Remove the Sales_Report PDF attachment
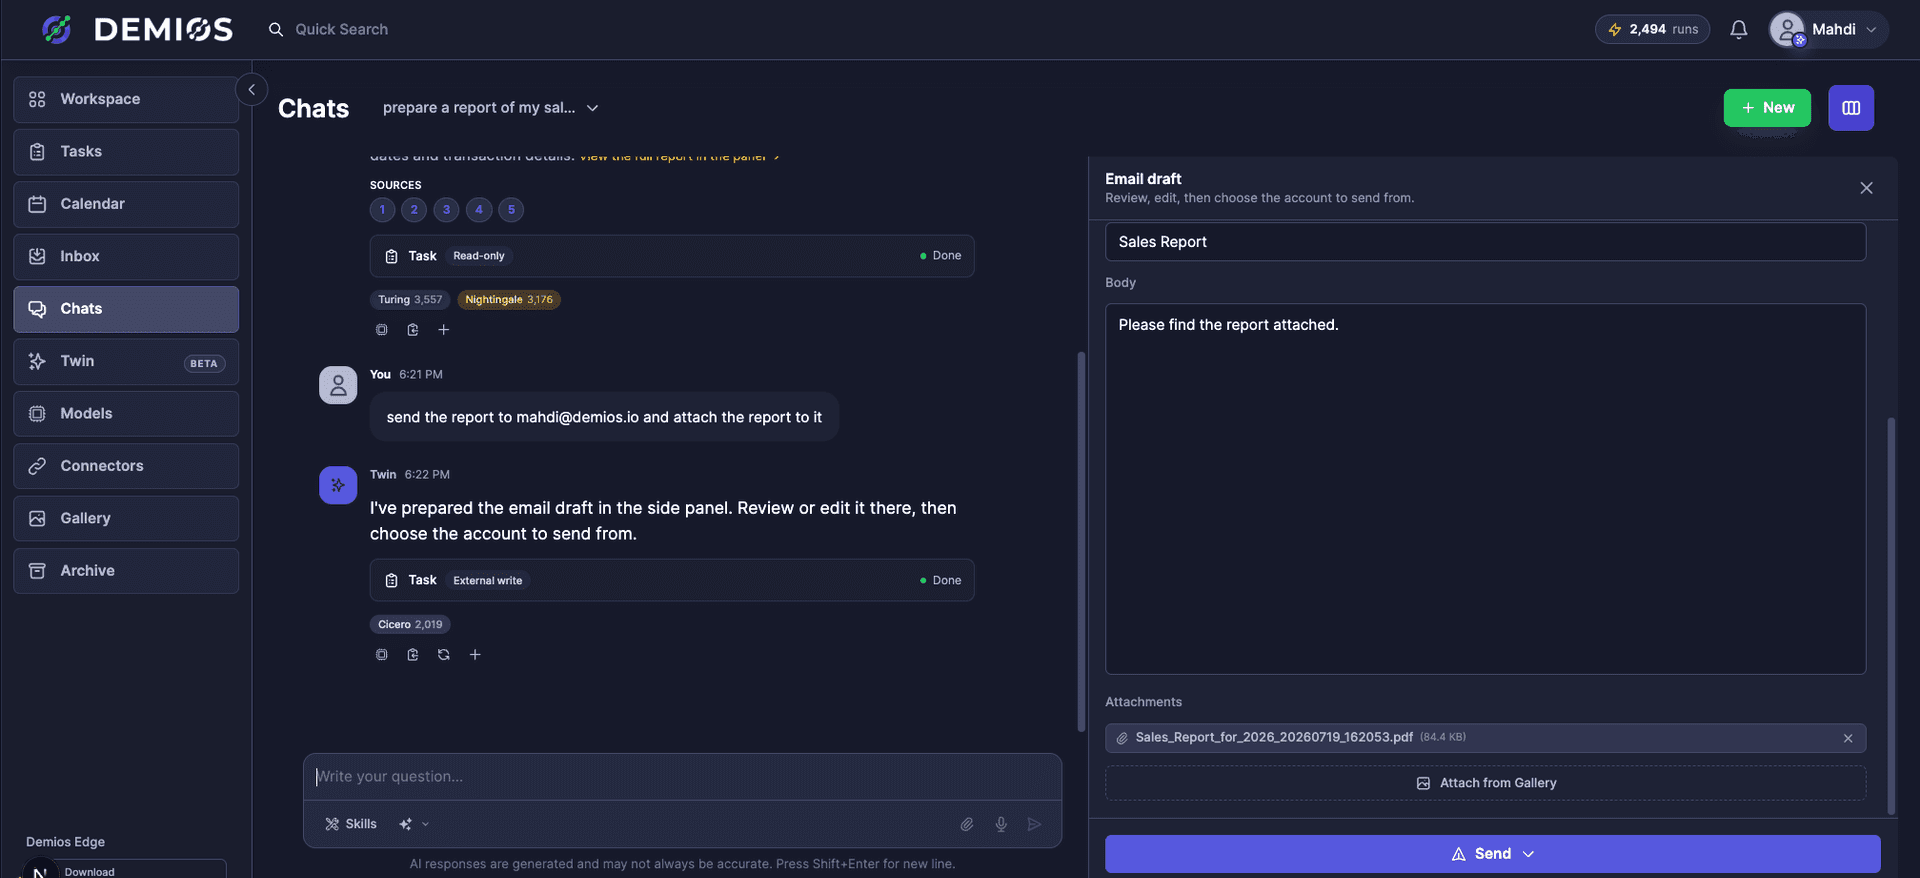The image size is (1920, 878). coord(1848,738)
